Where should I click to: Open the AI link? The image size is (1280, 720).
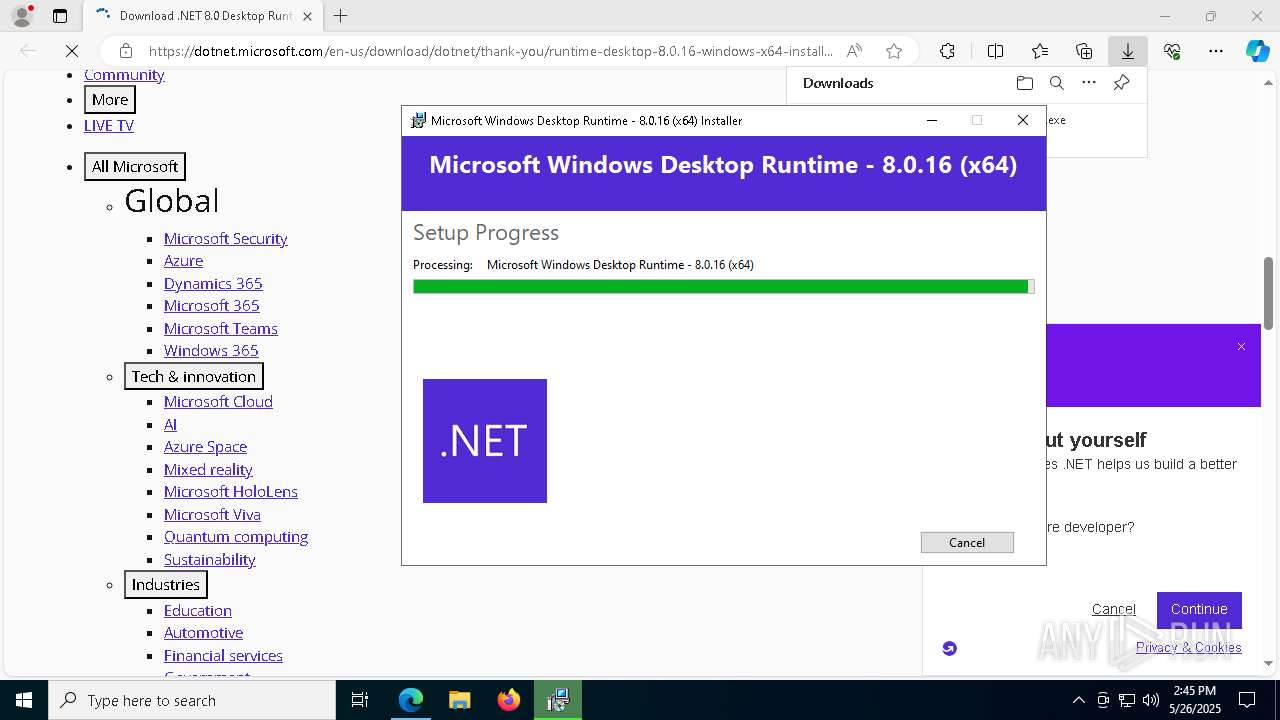170,424
